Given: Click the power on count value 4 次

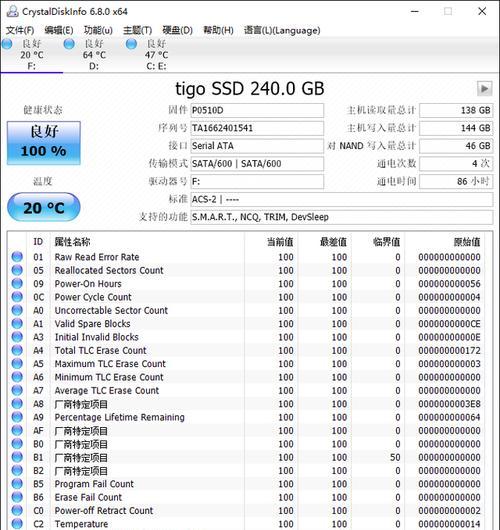Looking at the screenshot, I should [456, 164].
